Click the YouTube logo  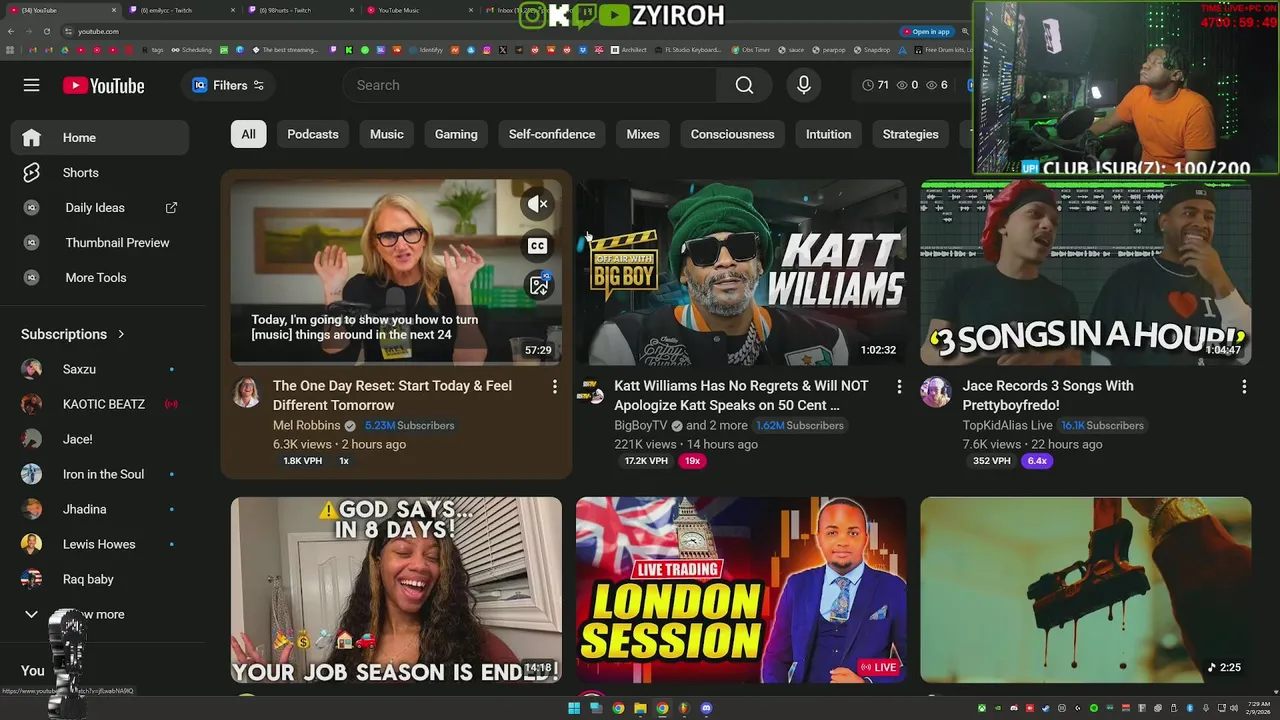[104, 86]
